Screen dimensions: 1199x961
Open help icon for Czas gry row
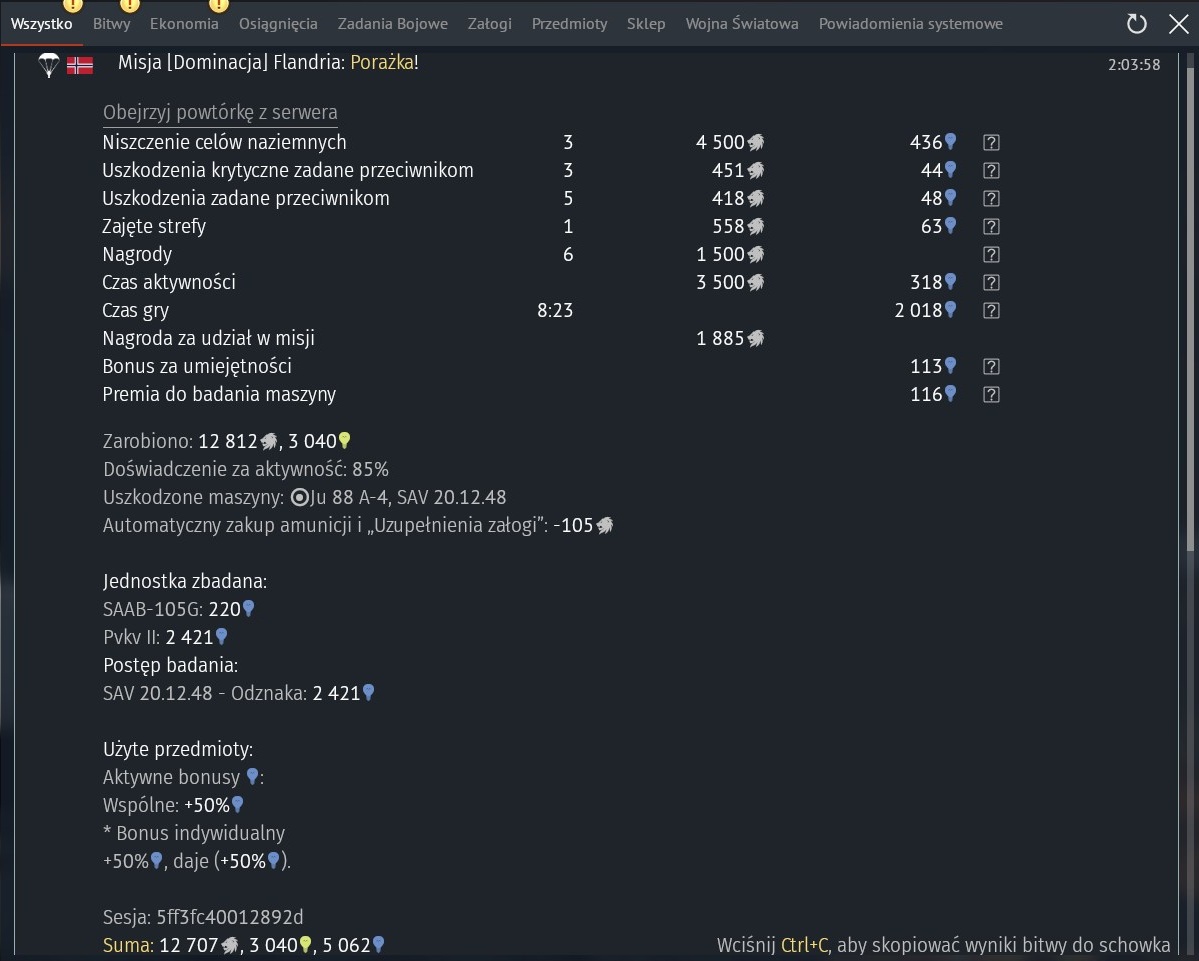(x=991, y=311)
